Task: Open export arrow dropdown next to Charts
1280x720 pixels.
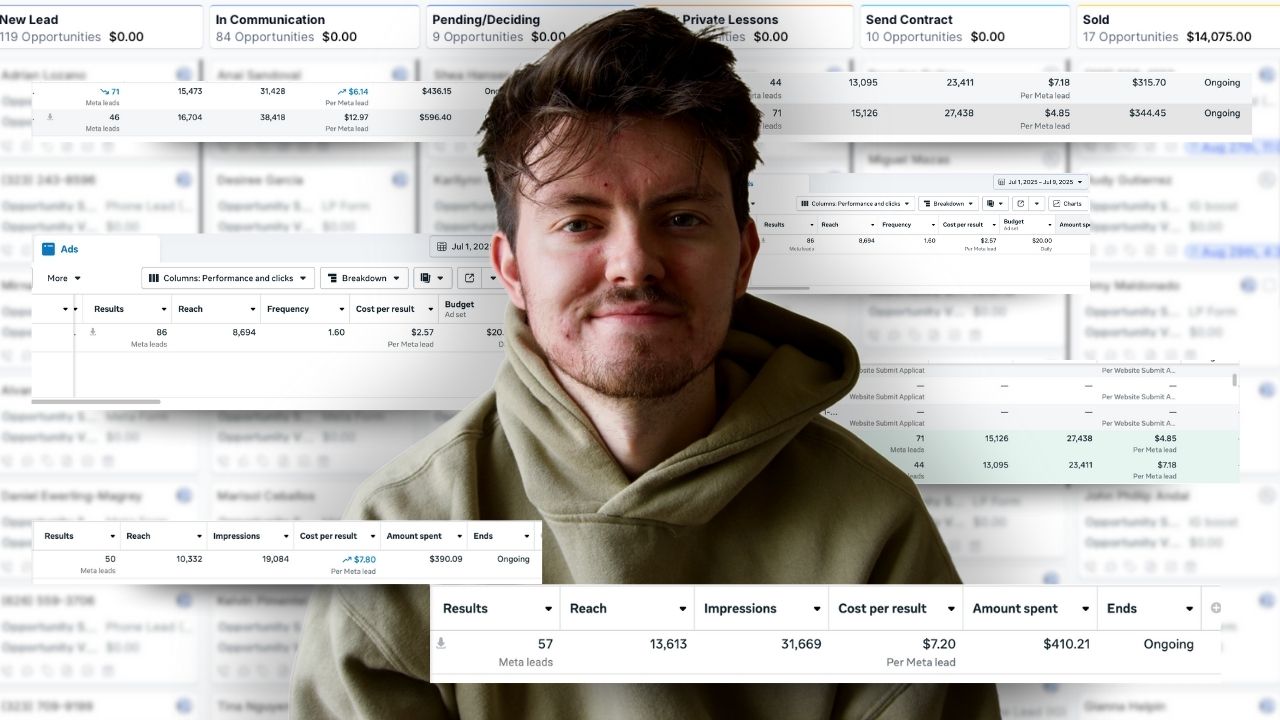Action: (1037, 203)
